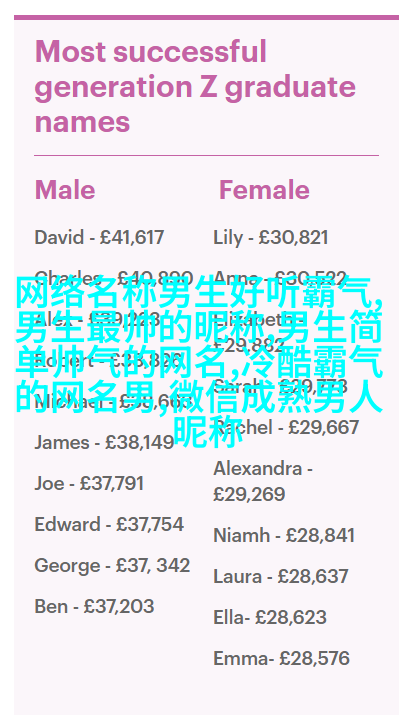
Task: Click the Rachel - £29,667 entry
Action: [x=286, y=427]
